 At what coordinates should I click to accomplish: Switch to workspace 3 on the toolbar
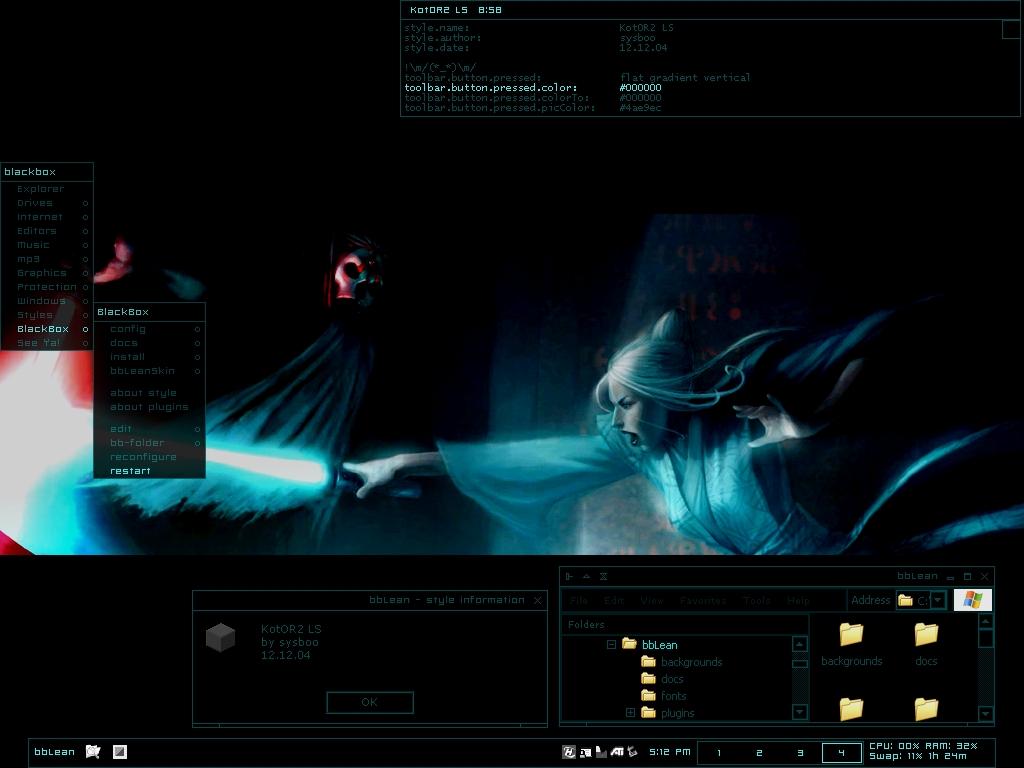coord(800,752)
